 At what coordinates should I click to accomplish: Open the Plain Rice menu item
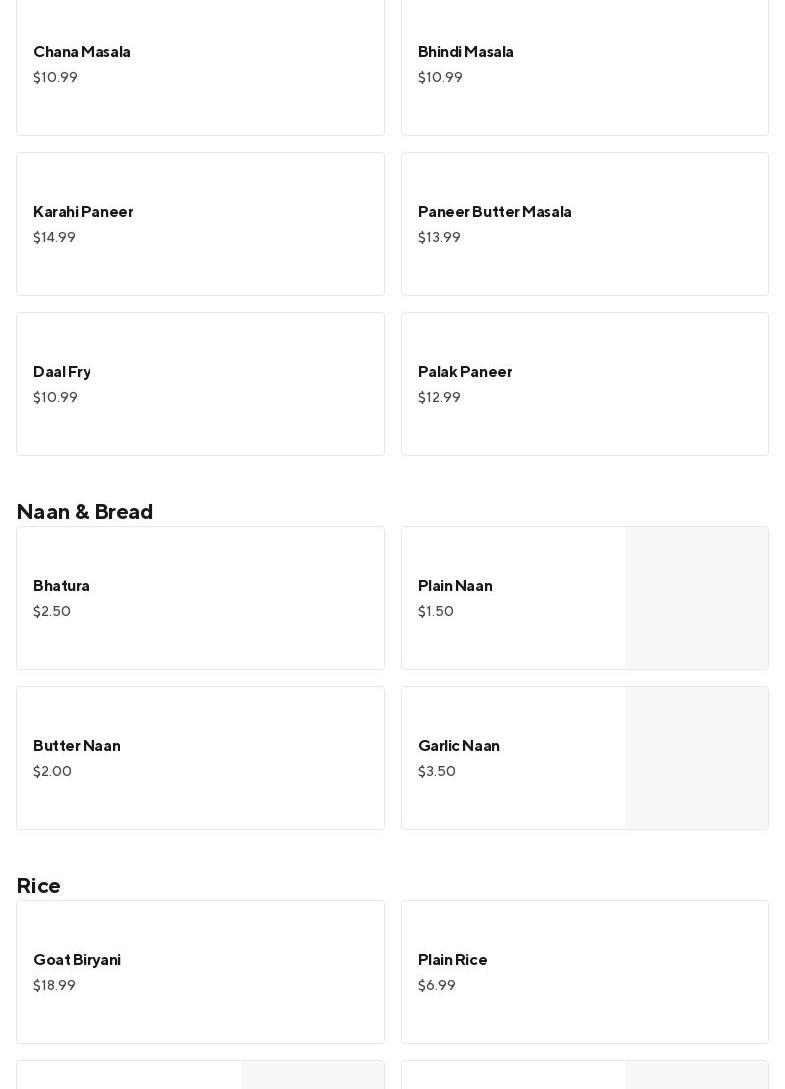584,972
